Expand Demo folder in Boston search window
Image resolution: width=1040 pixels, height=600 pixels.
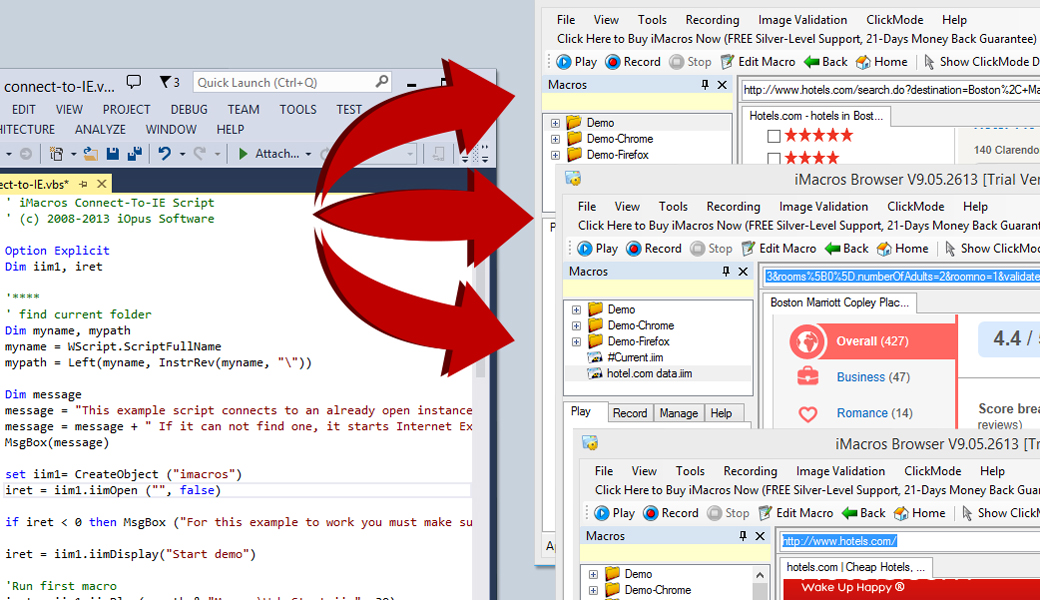(x=555, y=123)
